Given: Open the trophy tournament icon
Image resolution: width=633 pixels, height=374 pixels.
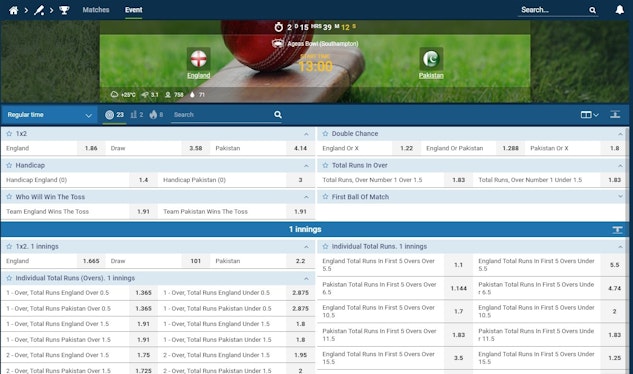Looking at the screenshot, I should [64, 10].
